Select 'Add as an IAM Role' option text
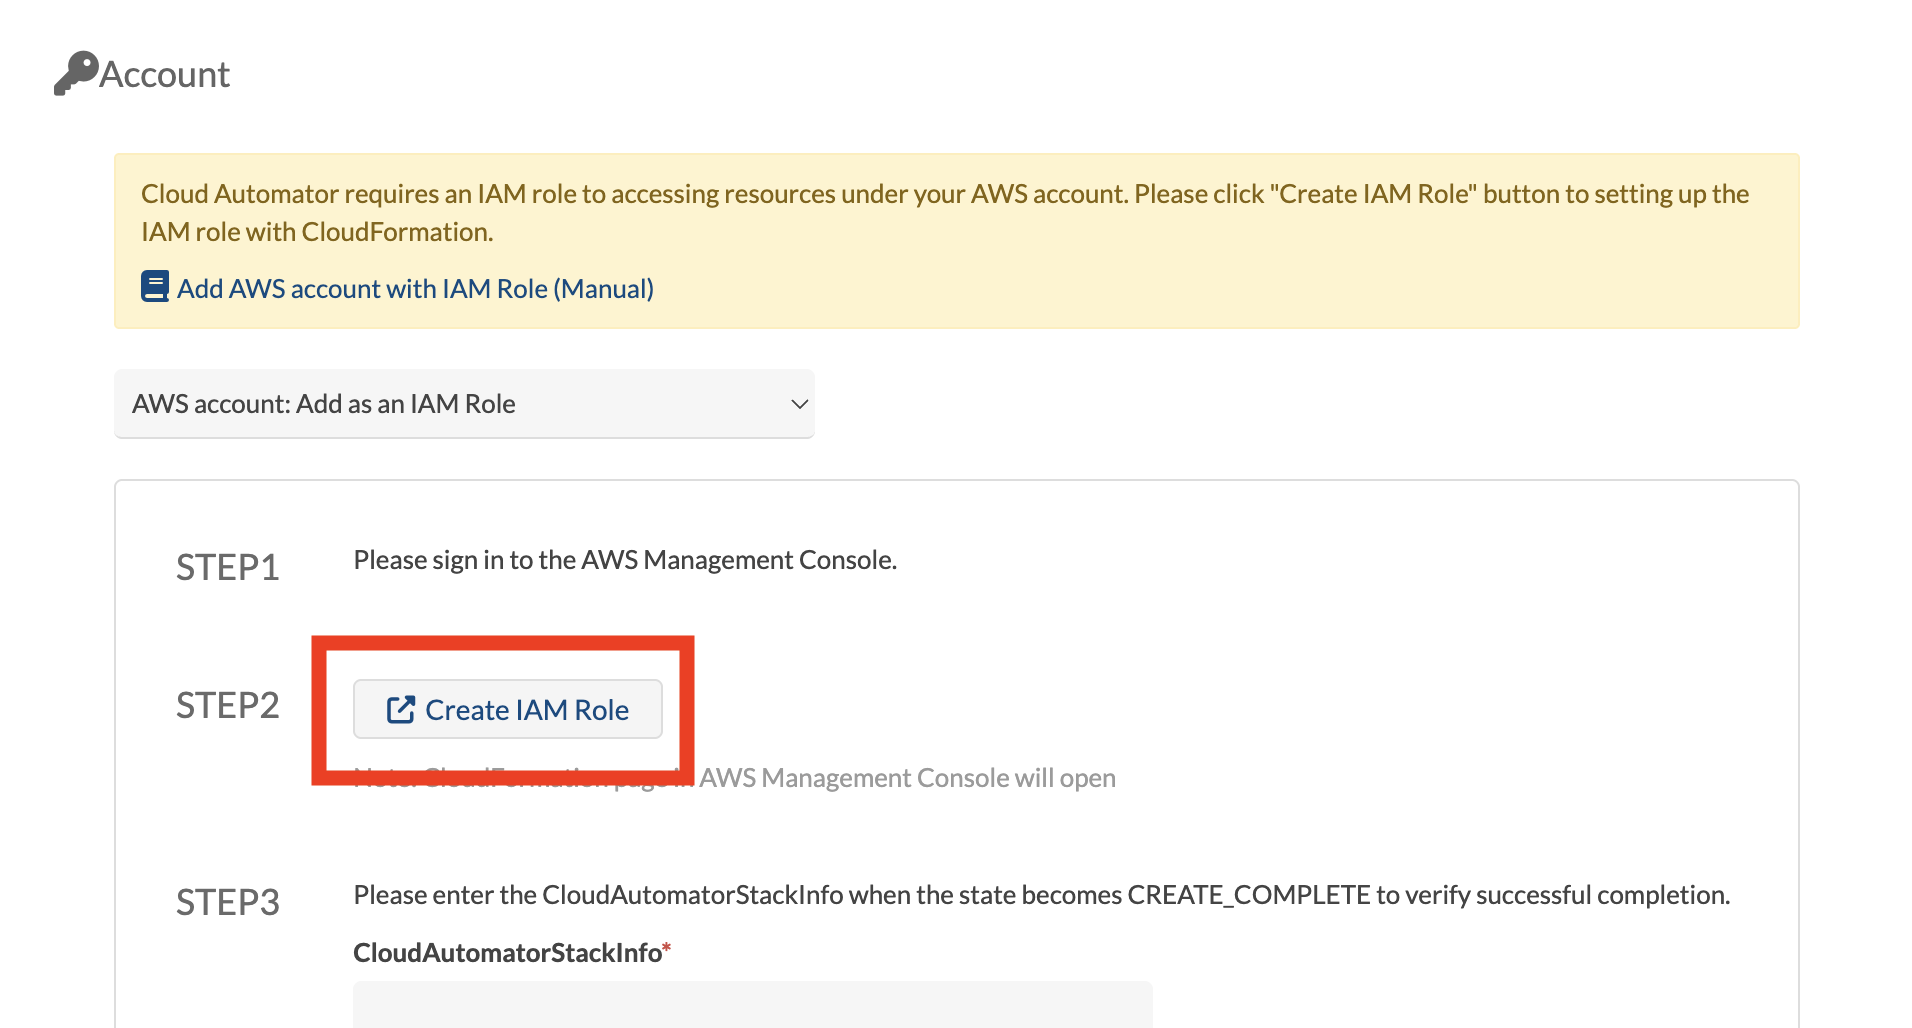This screenshot has height=1028, width=1912. point(406,404)
